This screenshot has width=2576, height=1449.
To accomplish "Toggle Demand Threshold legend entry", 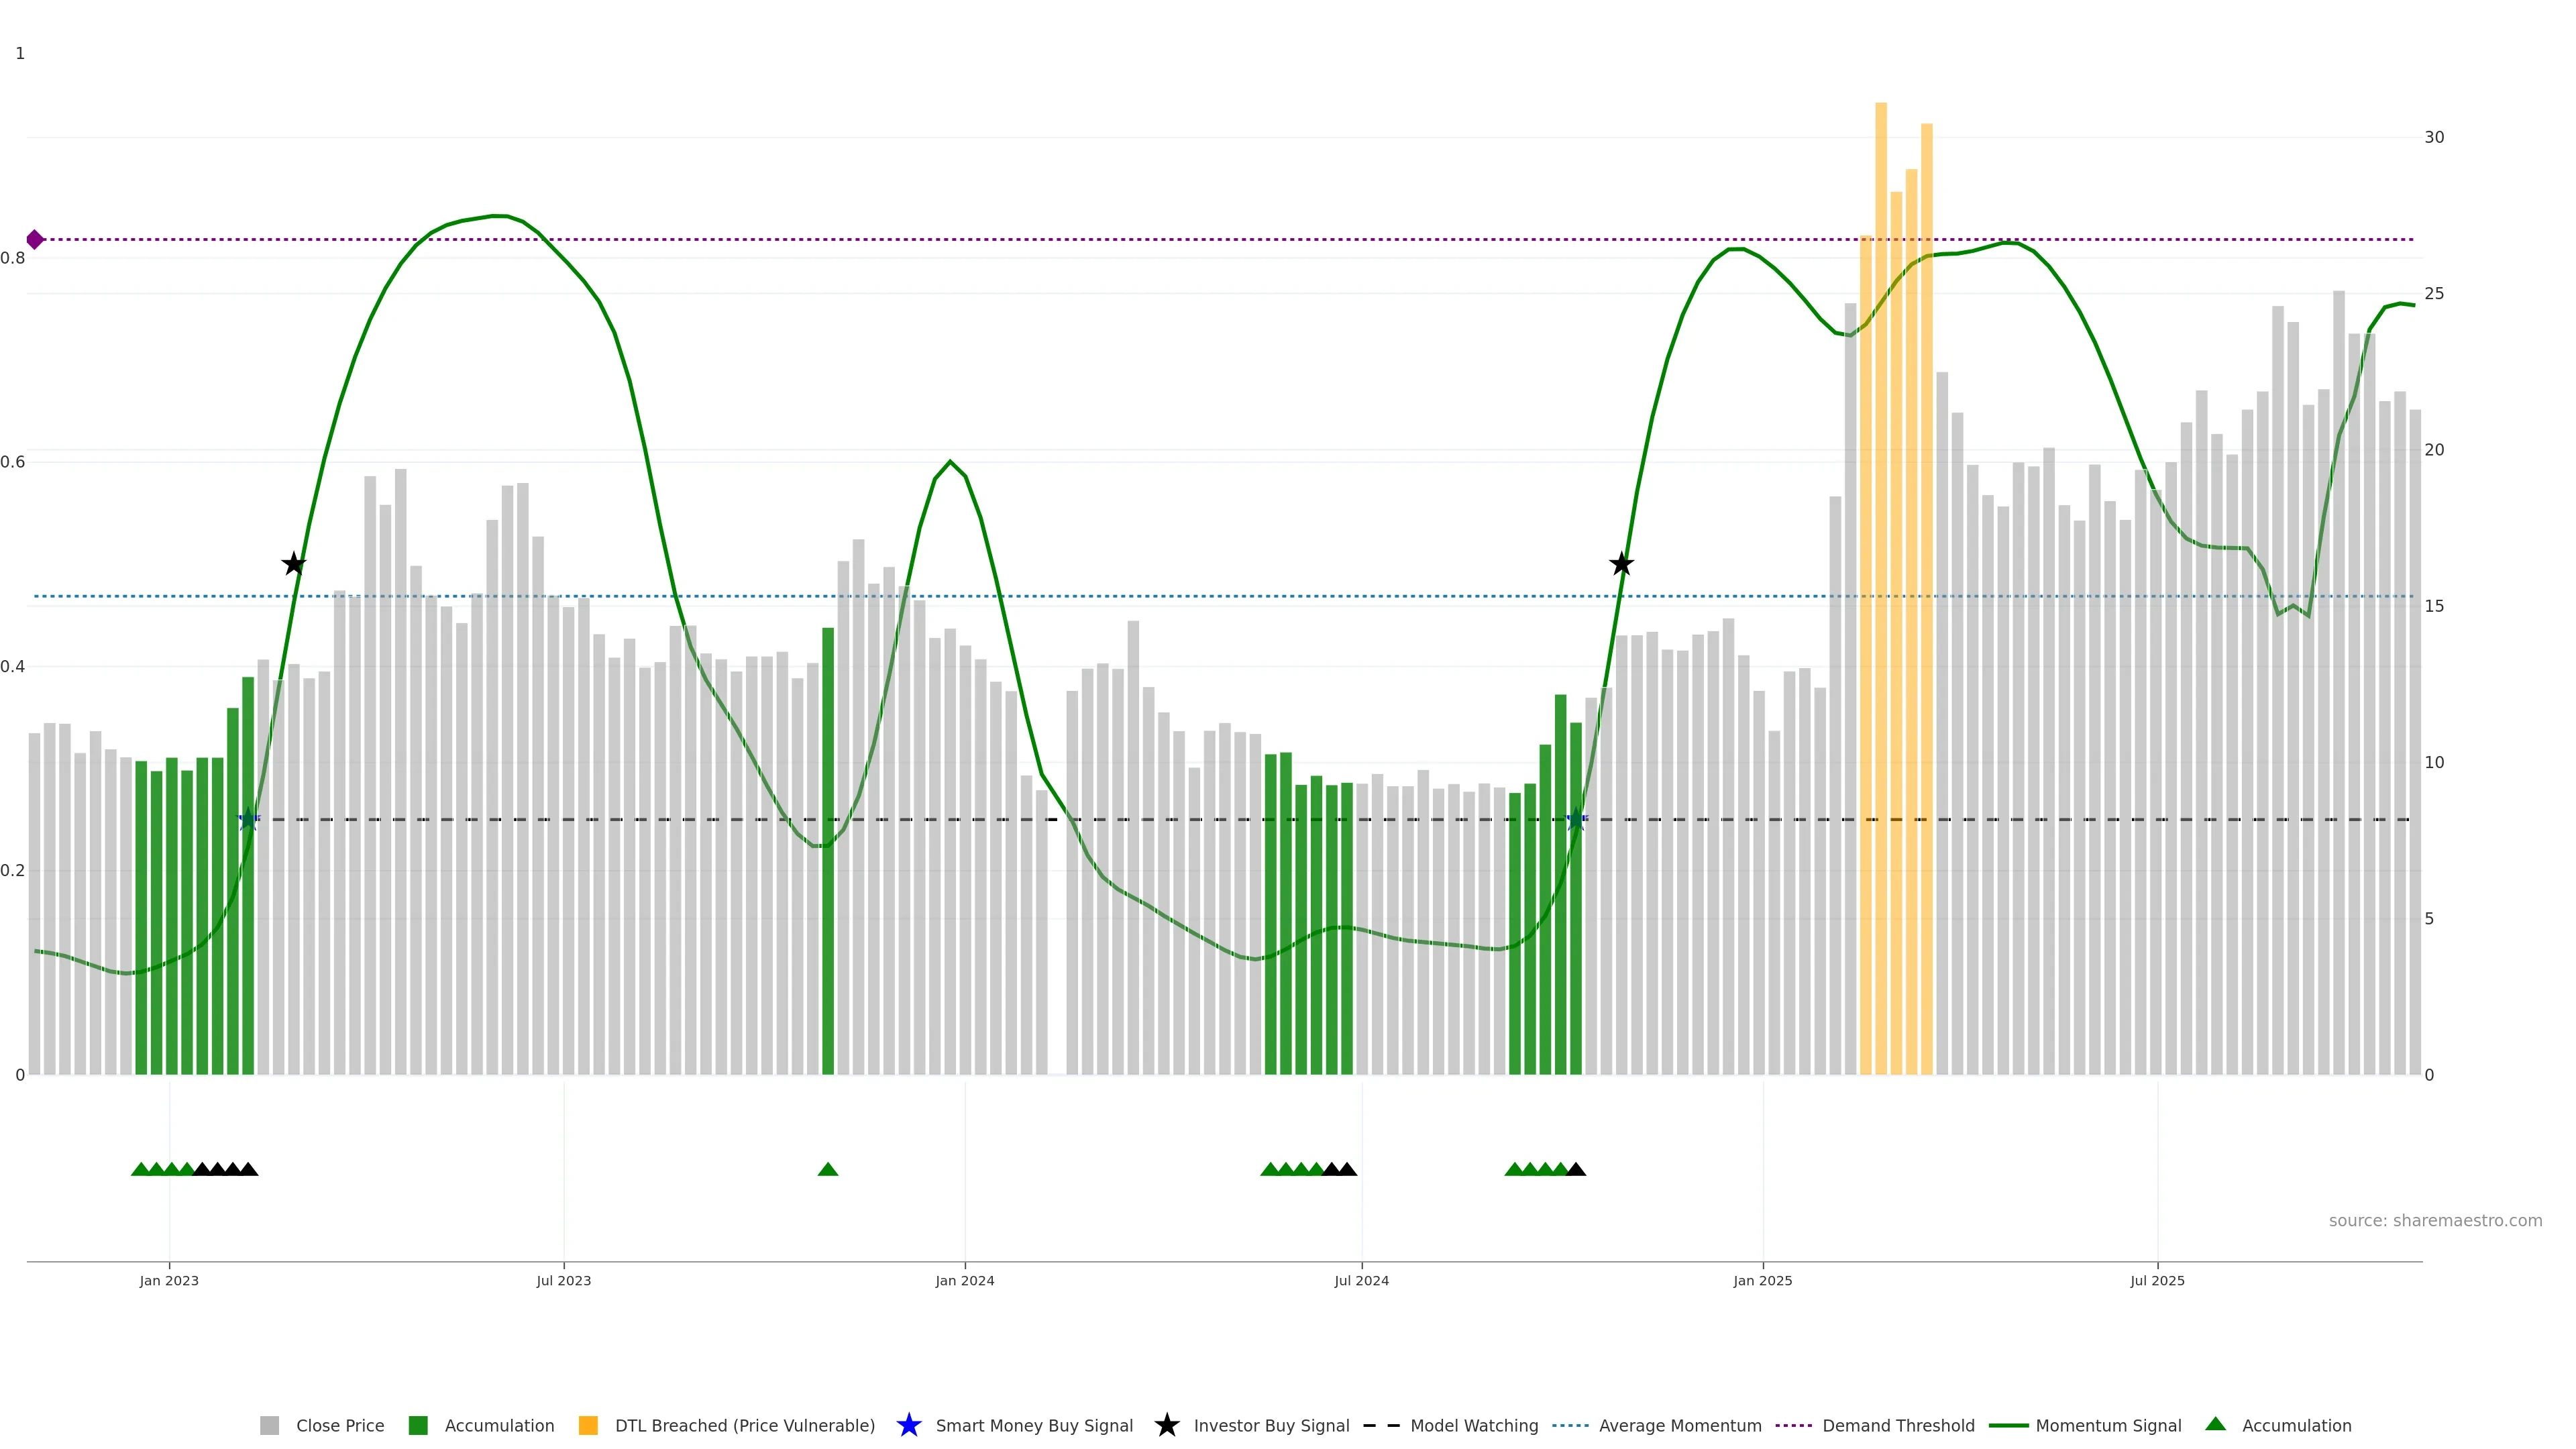I will coord(1897,1425).
